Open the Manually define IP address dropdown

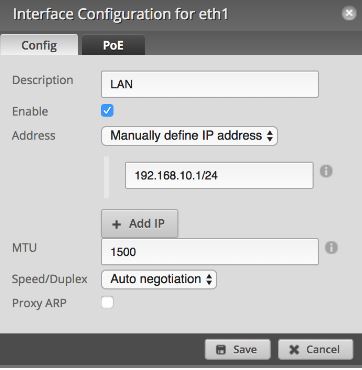[189, 136]
